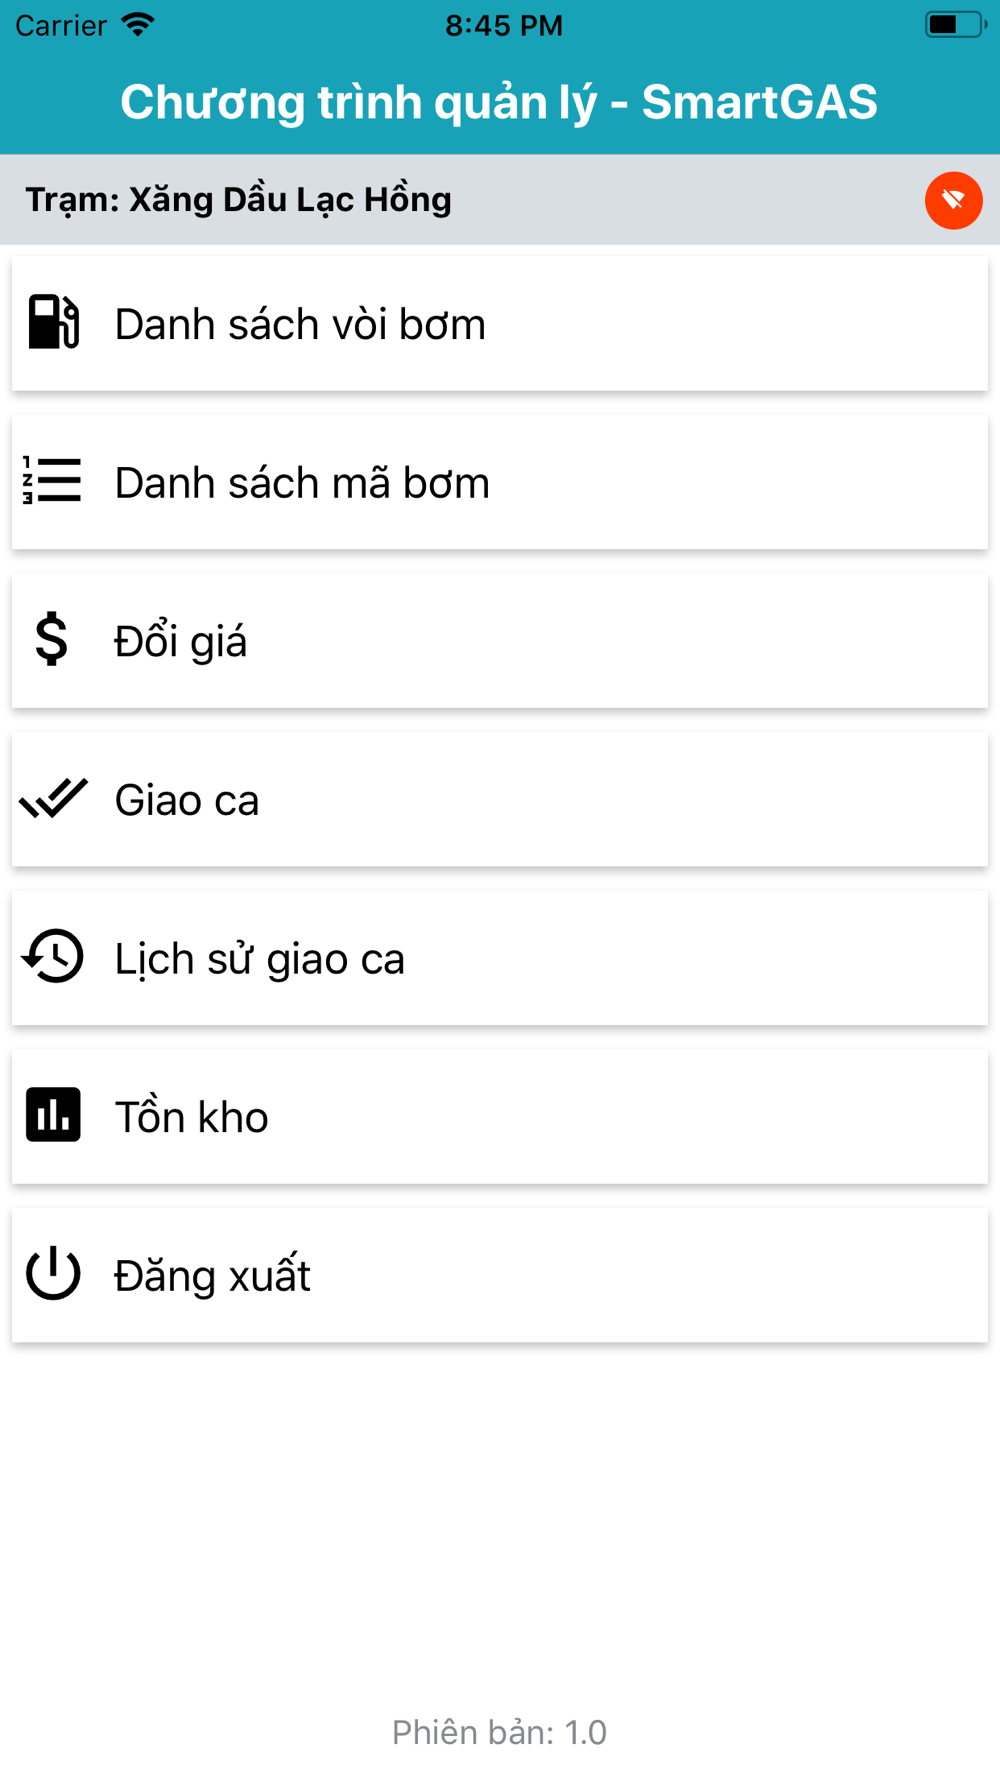Click the history clock icon
Screen dimensions: 1000x1778
click(53, 957)
